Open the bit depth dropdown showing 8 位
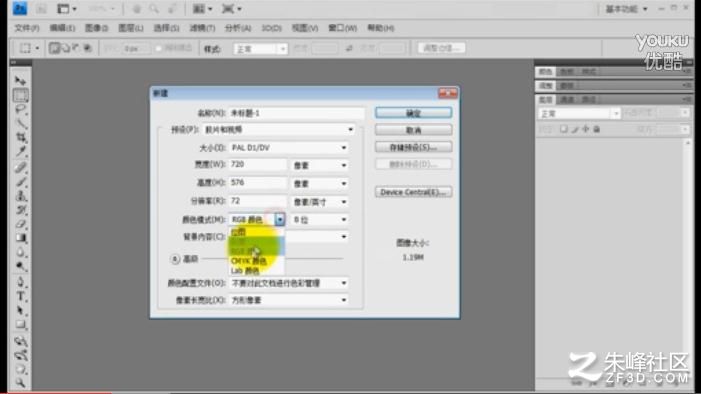The height and width of the screenshot is (394, 701). pyautogui.click(x=320, y=220)
